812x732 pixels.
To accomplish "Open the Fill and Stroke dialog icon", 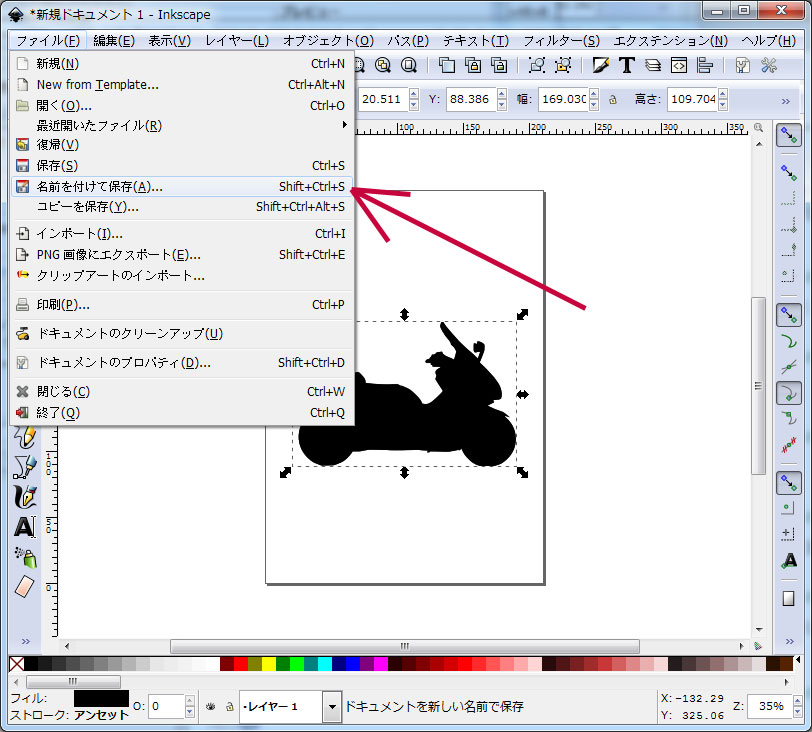I will click(x=601, y=66).
